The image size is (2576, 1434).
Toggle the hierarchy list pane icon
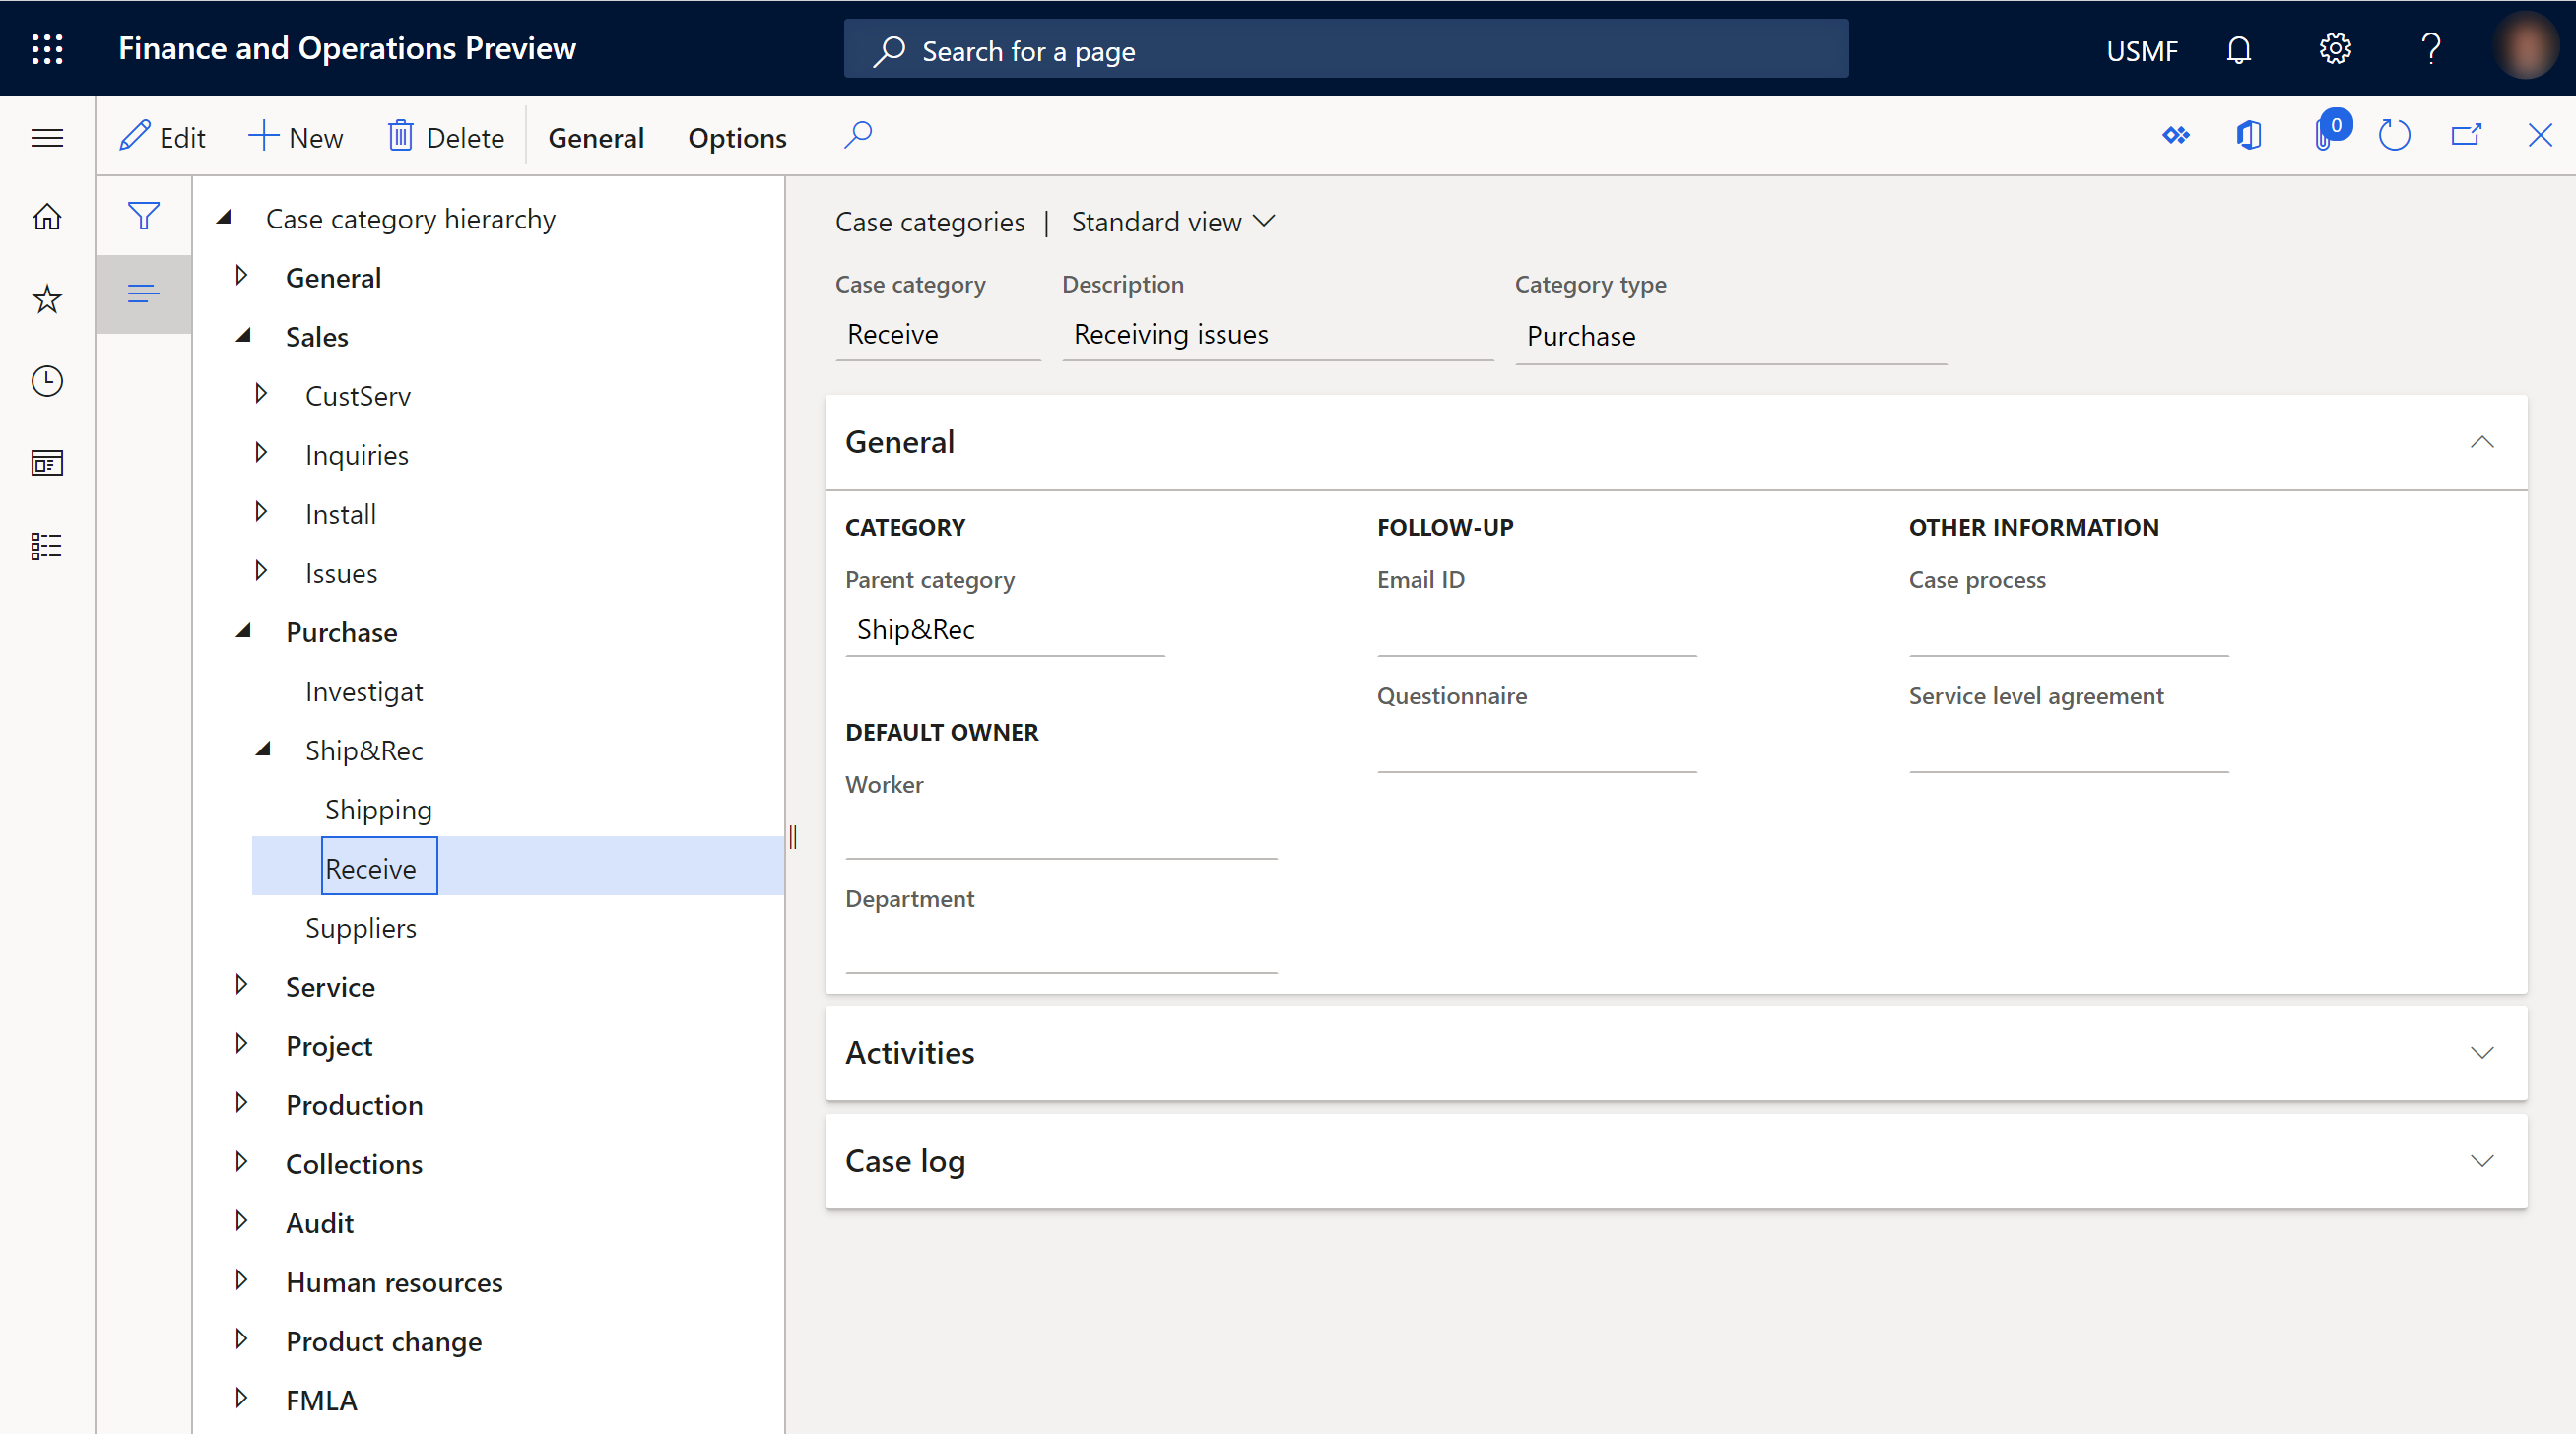pos(143,293)
